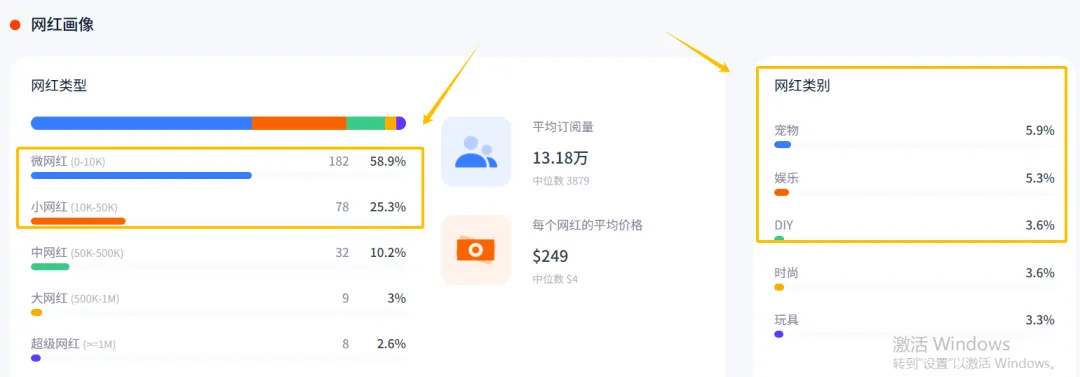The image size is (1080, 377).
Task: Click the 3% percentage value
Action: 396,298
